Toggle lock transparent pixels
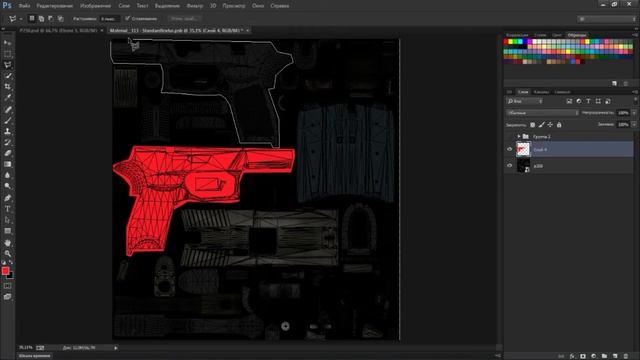 532,124
